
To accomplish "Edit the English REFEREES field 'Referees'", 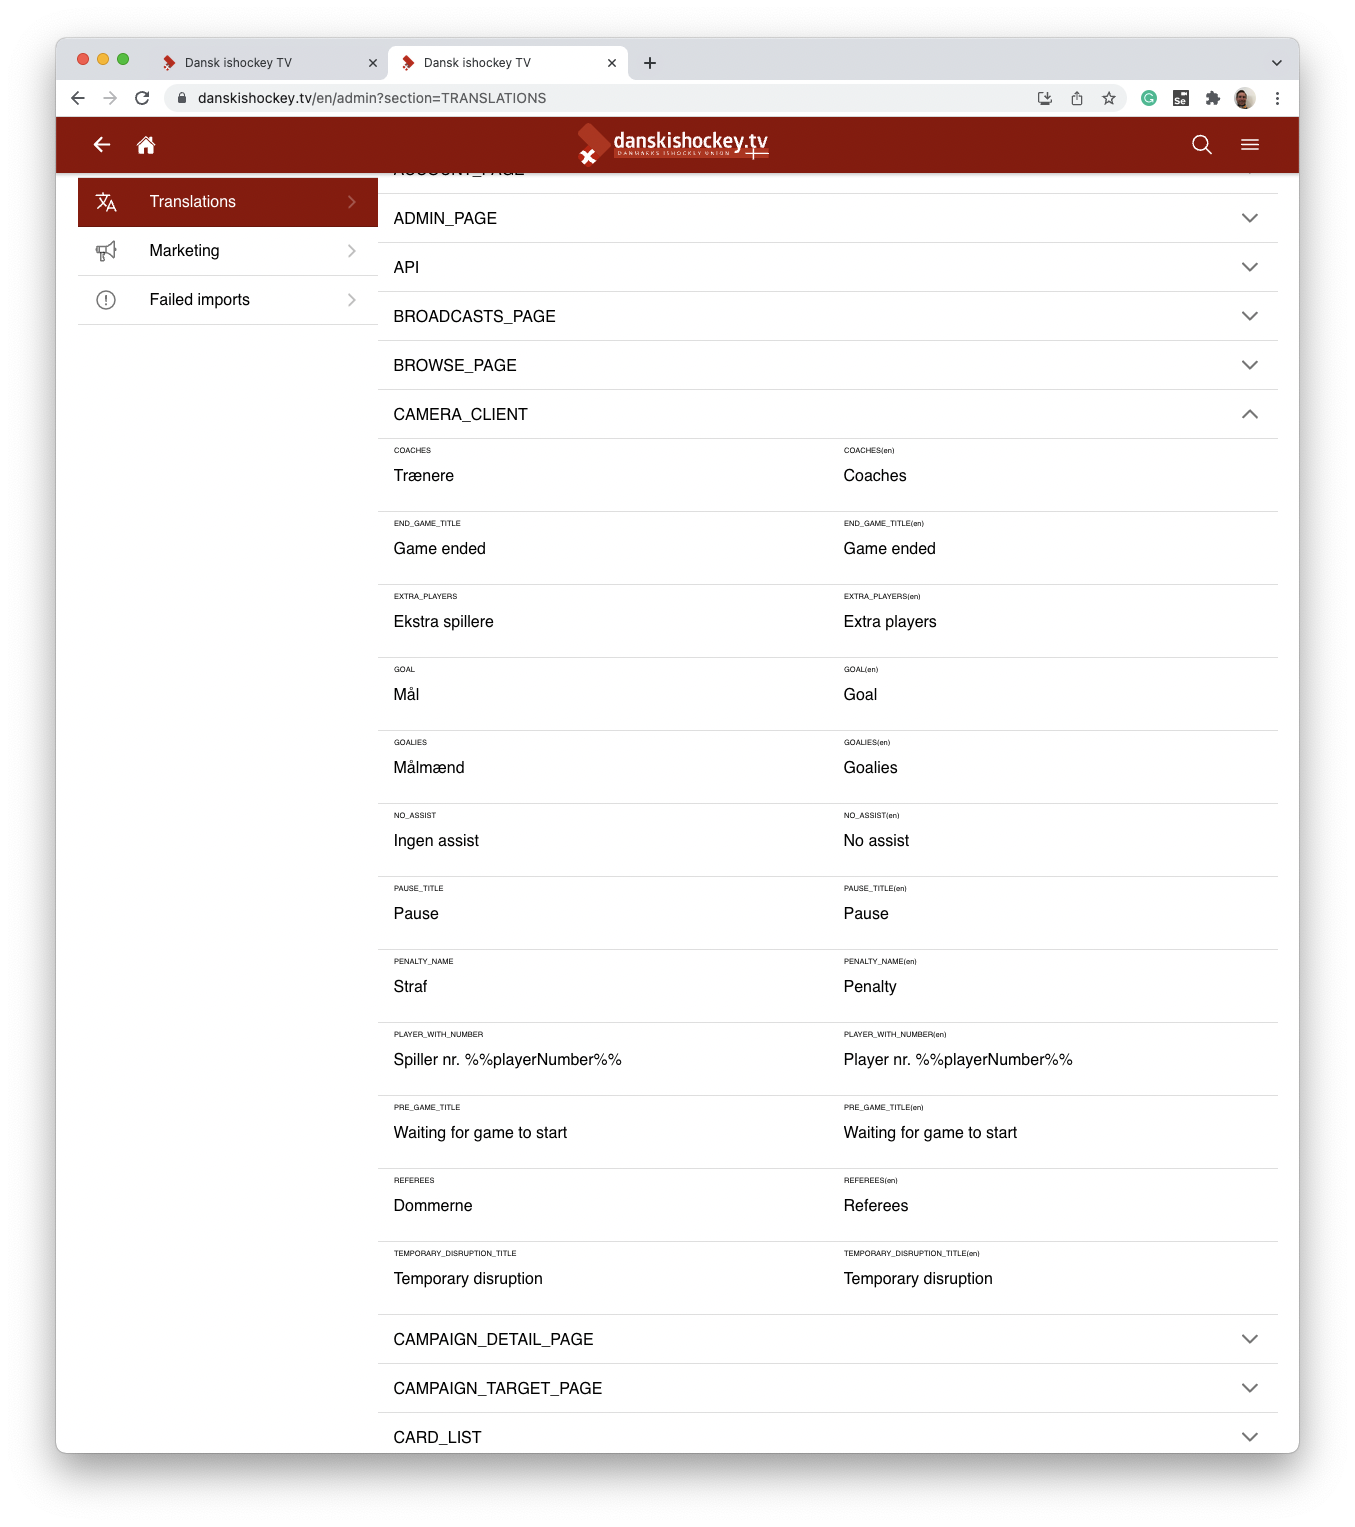I will (x=1053, y=1205).
